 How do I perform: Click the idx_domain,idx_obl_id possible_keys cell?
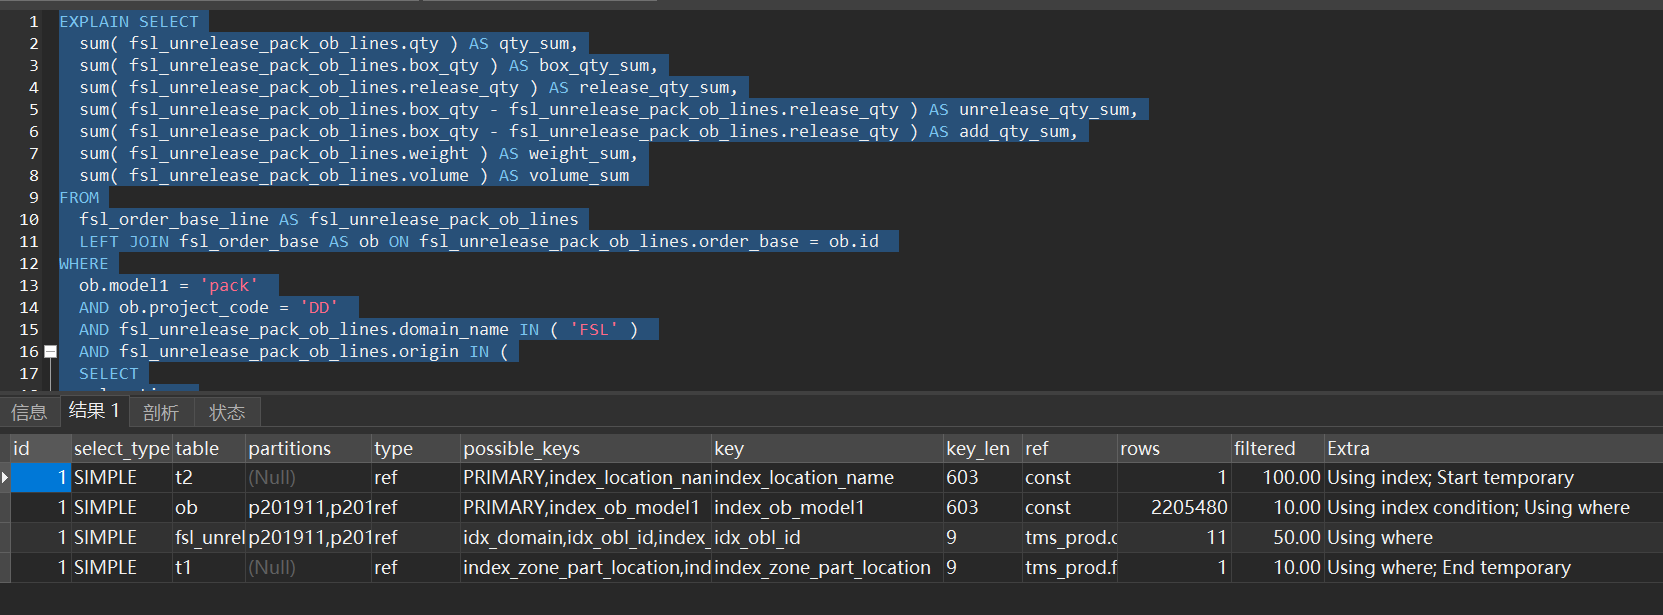586,538
